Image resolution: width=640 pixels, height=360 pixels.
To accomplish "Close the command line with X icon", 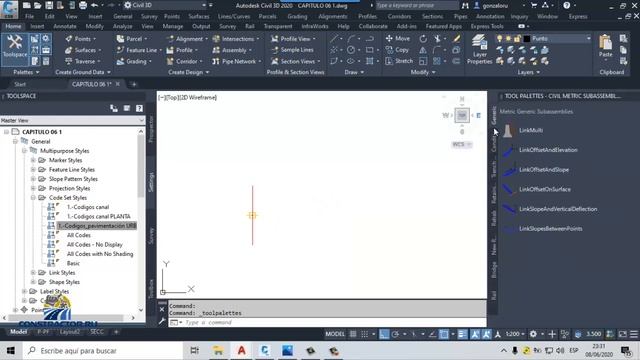I will click(162, 309).
